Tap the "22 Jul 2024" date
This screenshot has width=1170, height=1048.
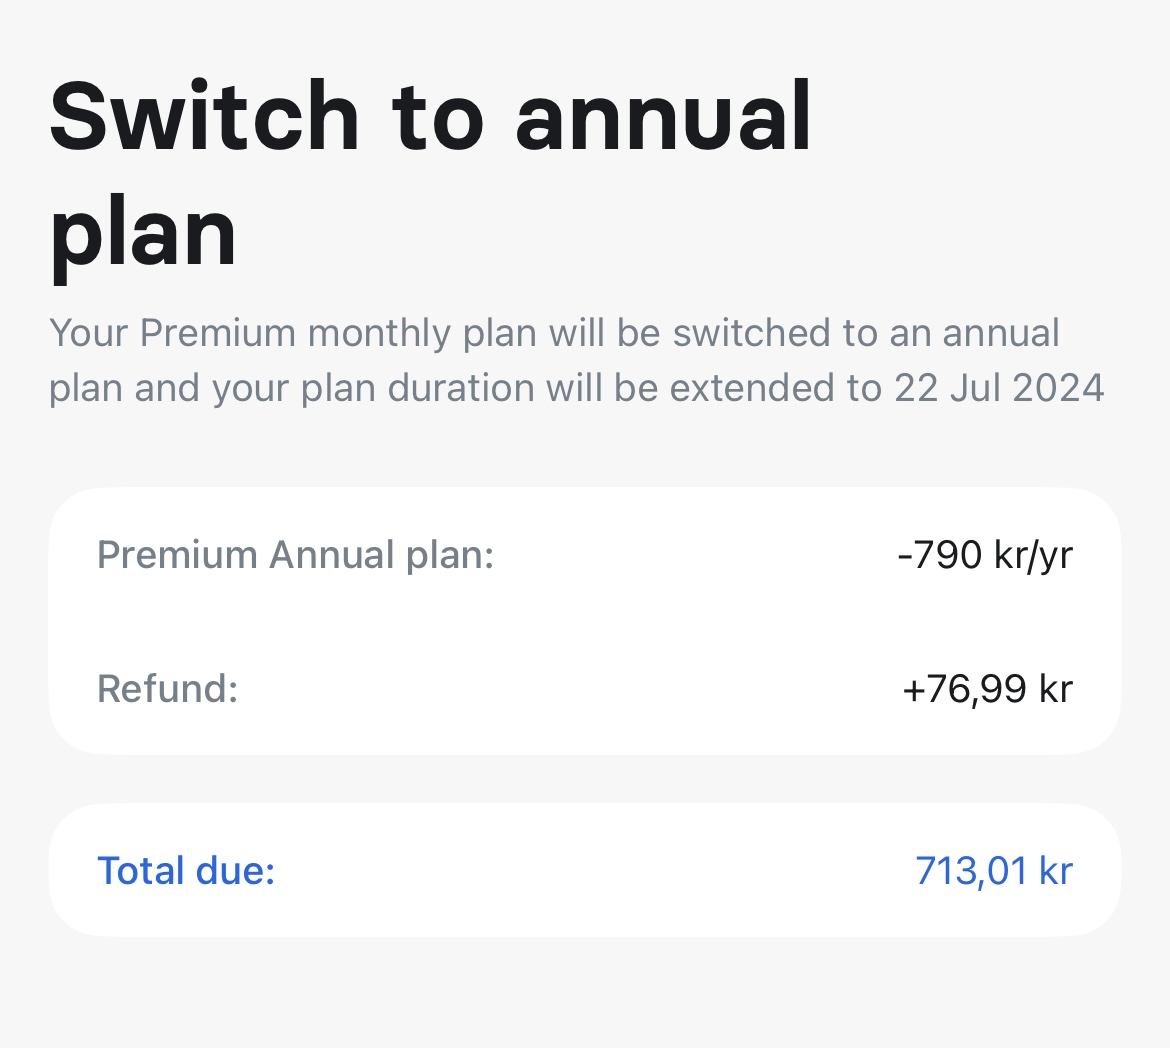point(999,388)
